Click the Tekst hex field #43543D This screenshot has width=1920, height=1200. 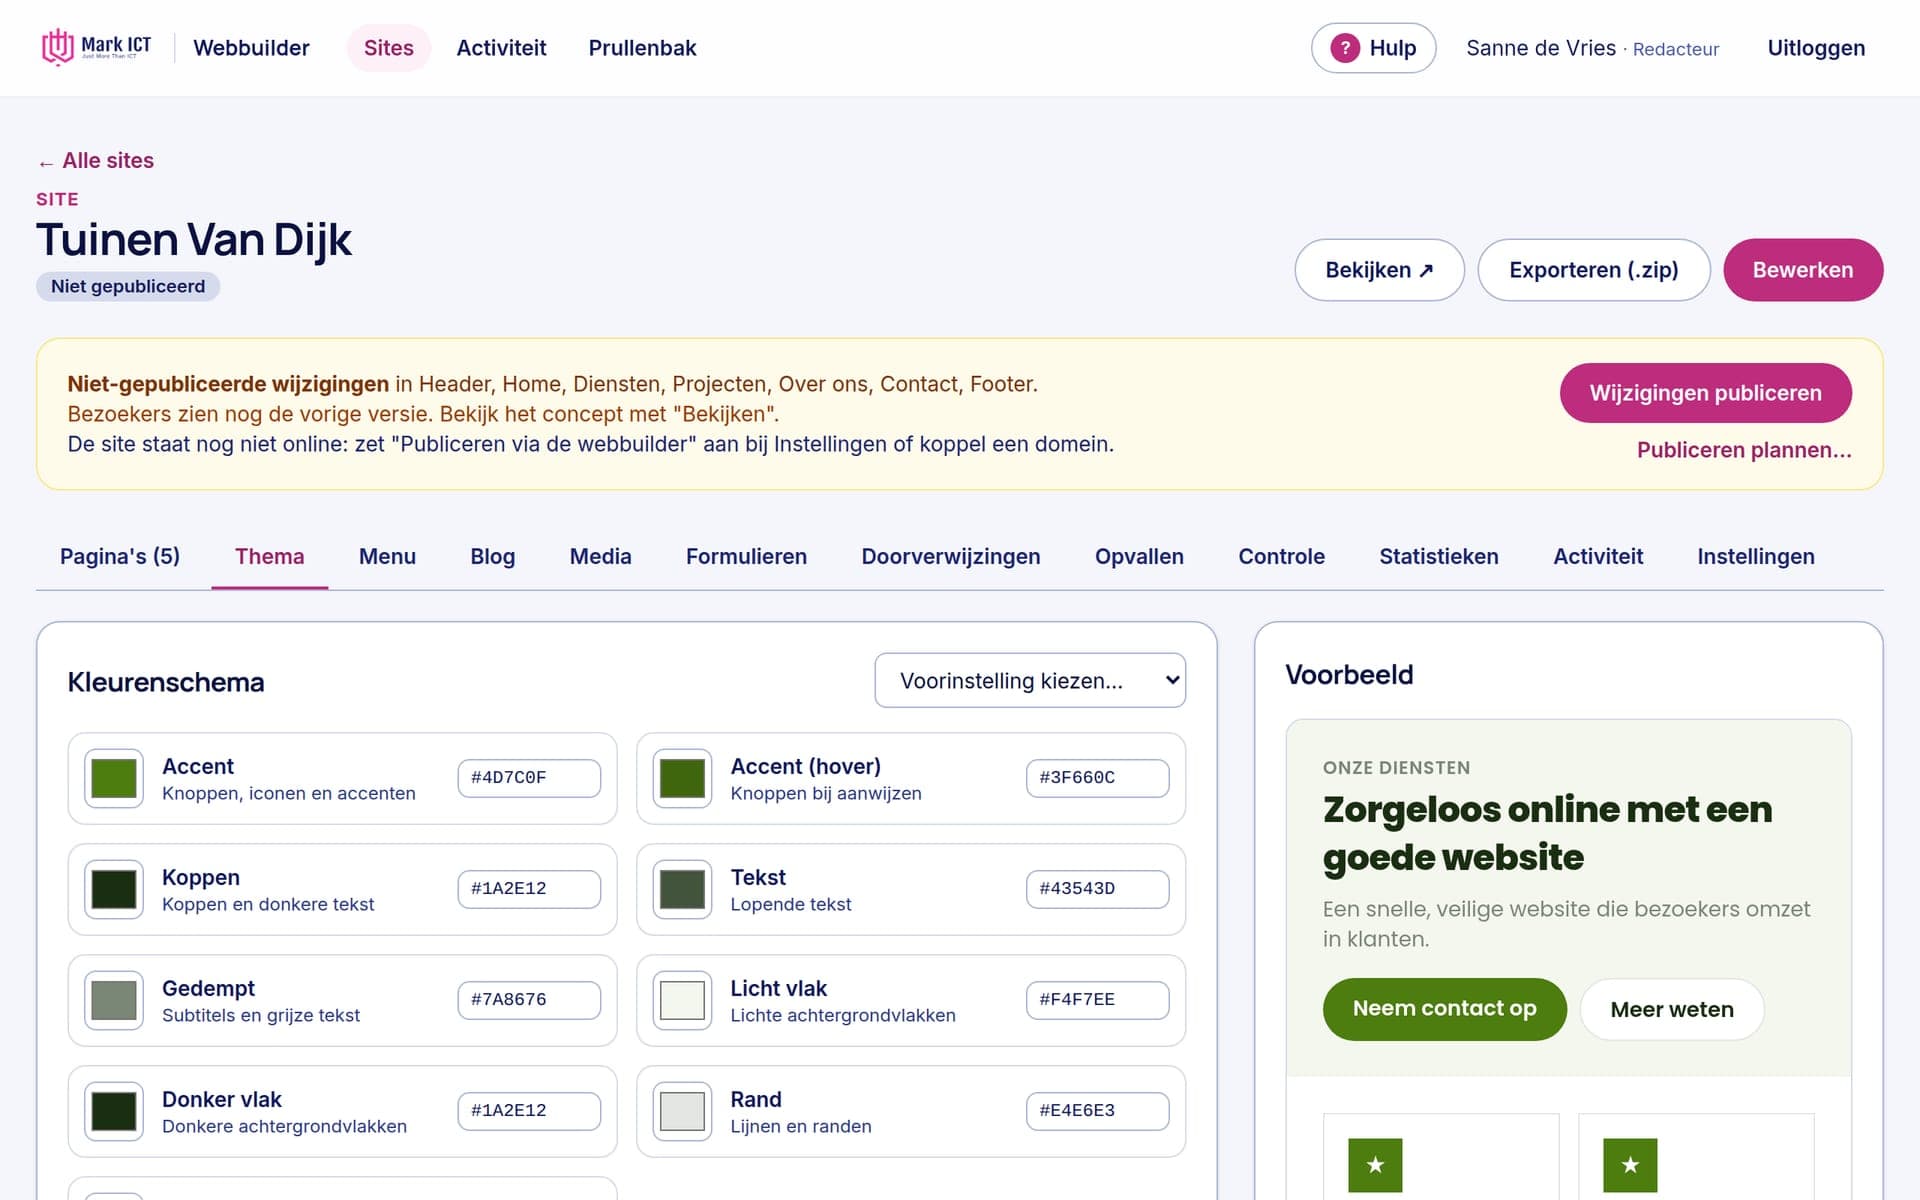tap(1097, 889)
